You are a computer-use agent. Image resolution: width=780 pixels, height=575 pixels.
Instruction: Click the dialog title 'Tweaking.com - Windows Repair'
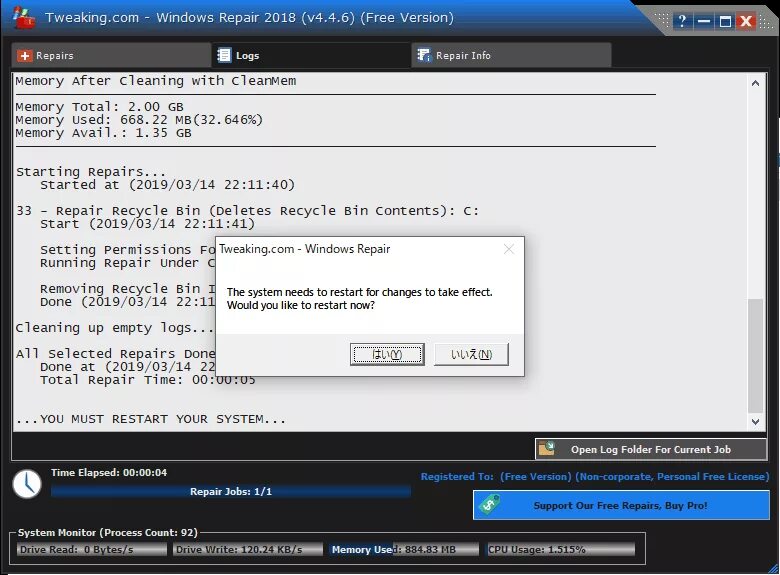[305, 249]
